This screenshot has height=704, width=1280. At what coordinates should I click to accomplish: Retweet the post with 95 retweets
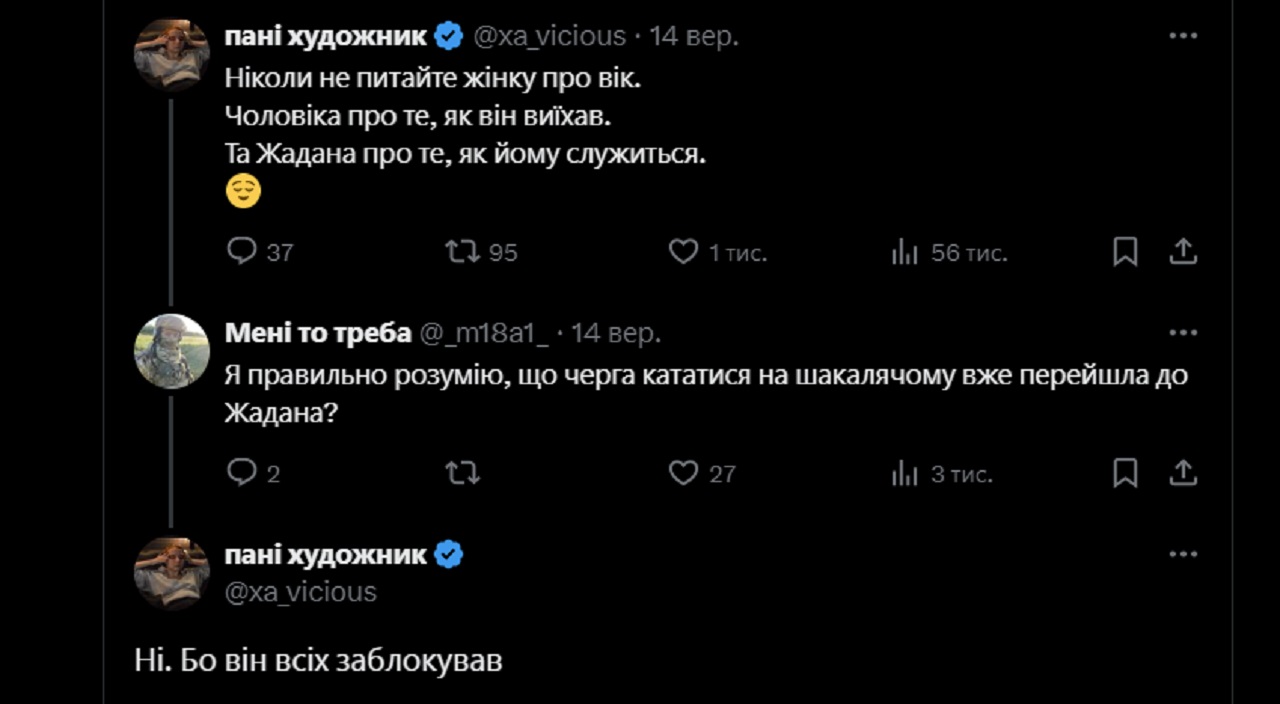point(463,252)
